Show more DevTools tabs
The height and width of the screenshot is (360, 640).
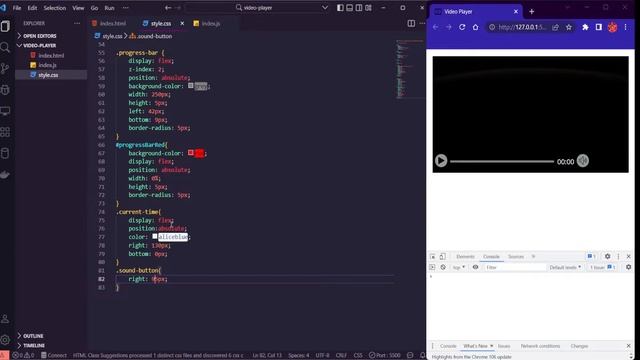533,256
